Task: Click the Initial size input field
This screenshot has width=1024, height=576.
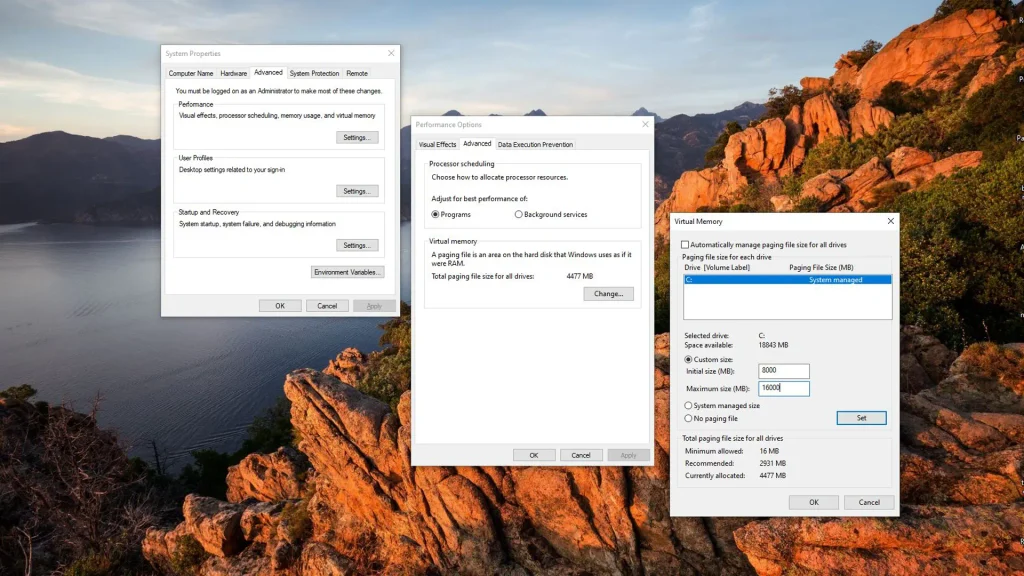Action: (784, 371)
